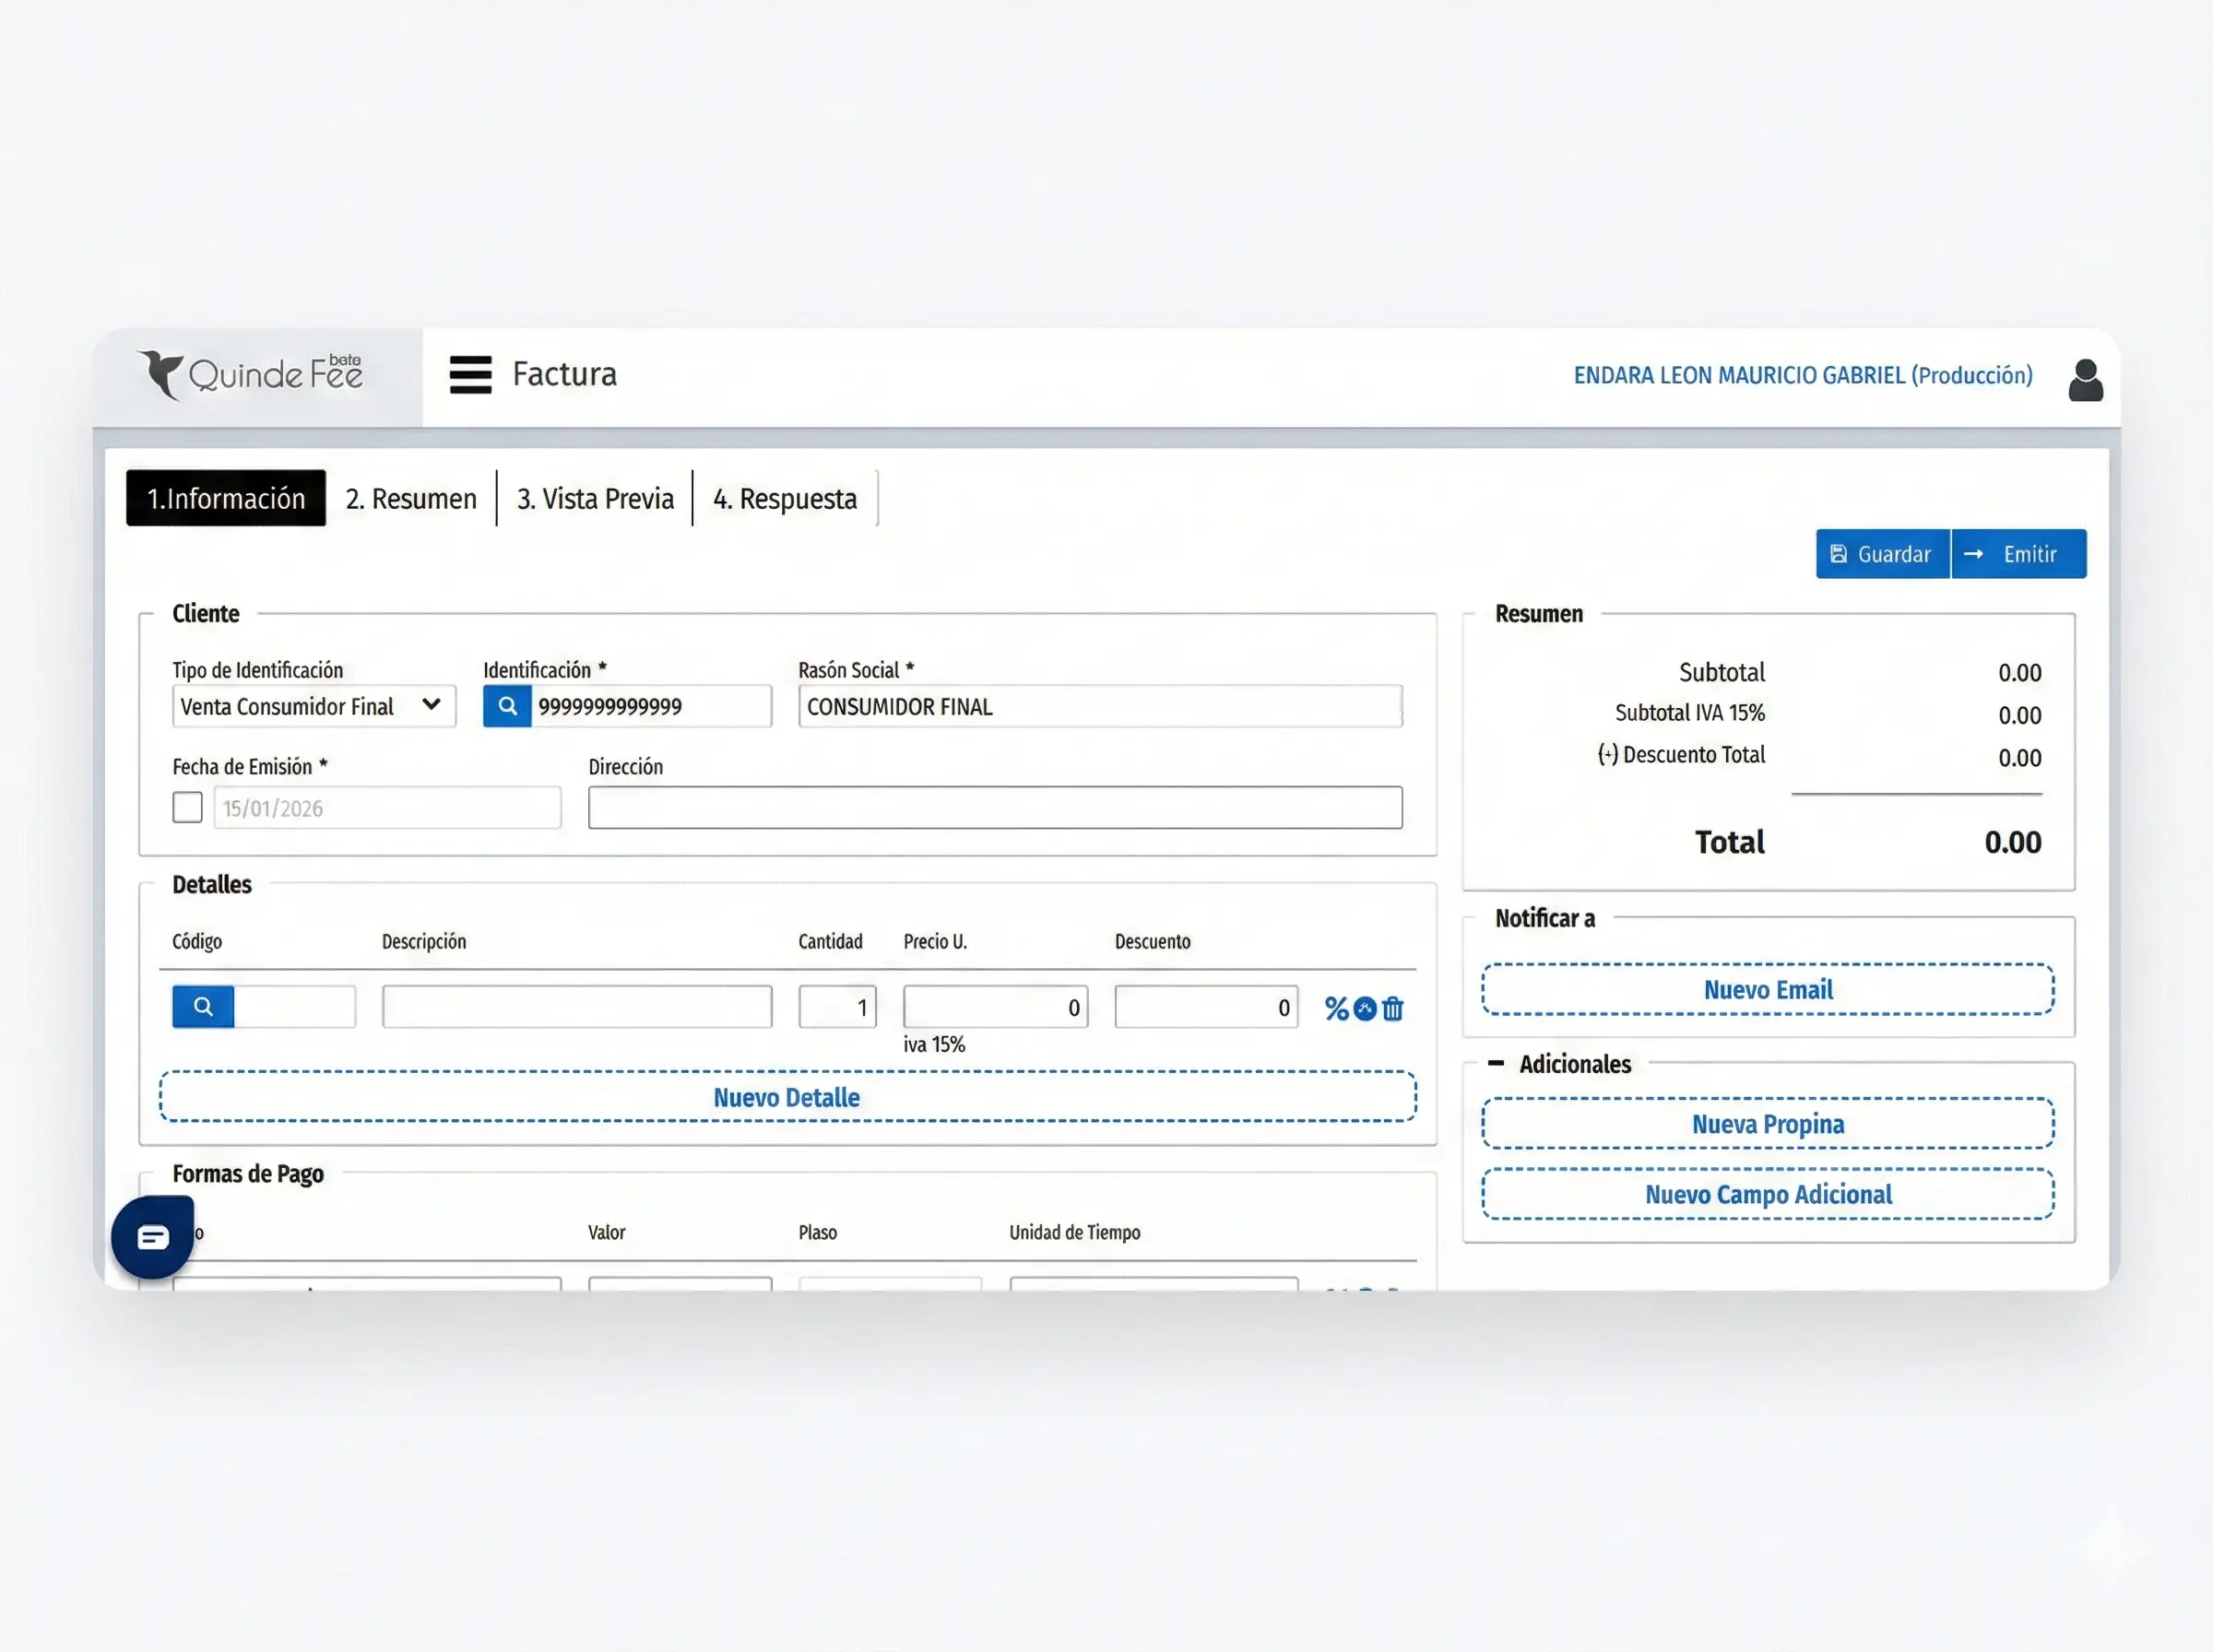Focus the Rasón Social field
This screenshot has height=1652, width=2213.
pyautogui.click(x=1100, y=706)
